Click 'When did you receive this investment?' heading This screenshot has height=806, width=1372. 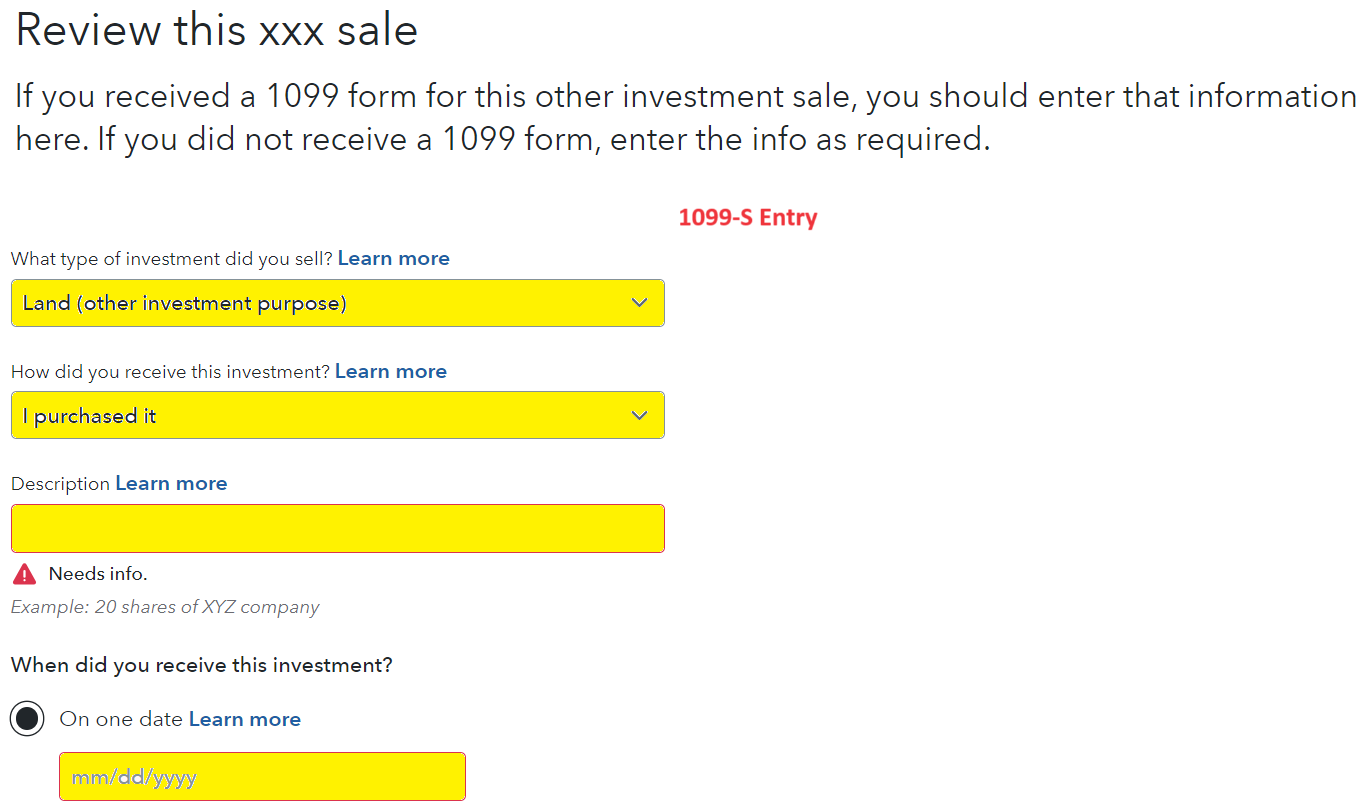point(202,665)
